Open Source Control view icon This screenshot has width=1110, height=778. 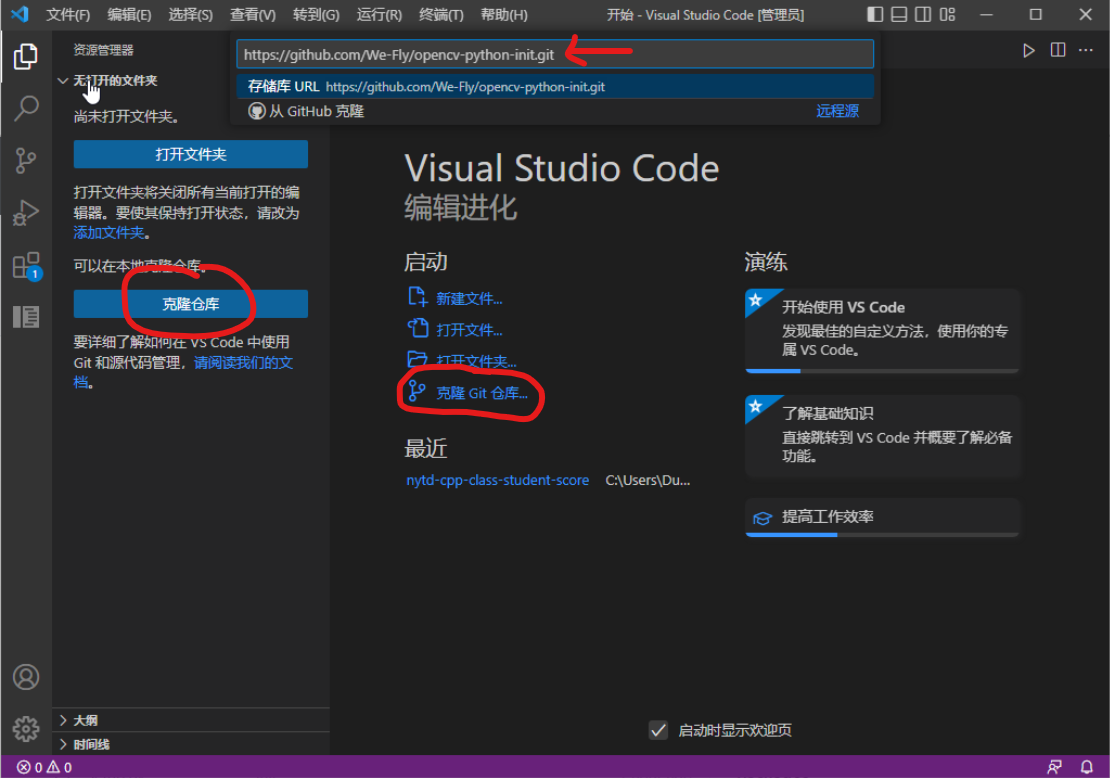(26, 160)
